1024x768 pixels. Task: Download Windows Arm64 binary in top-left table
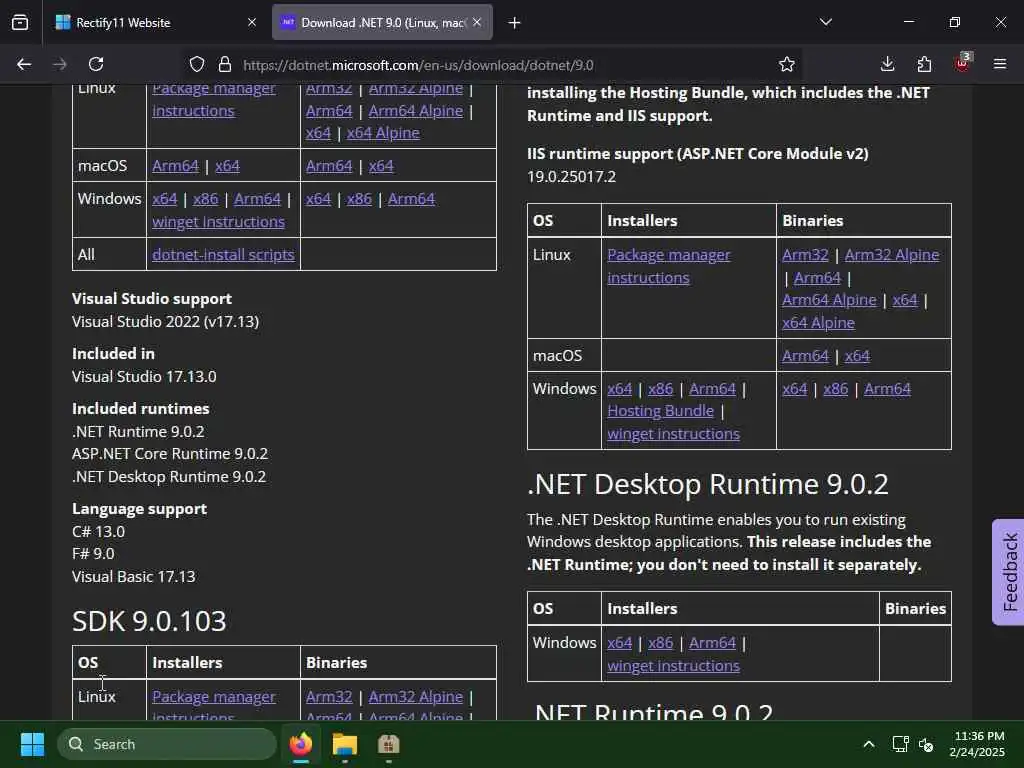point(411,199)
